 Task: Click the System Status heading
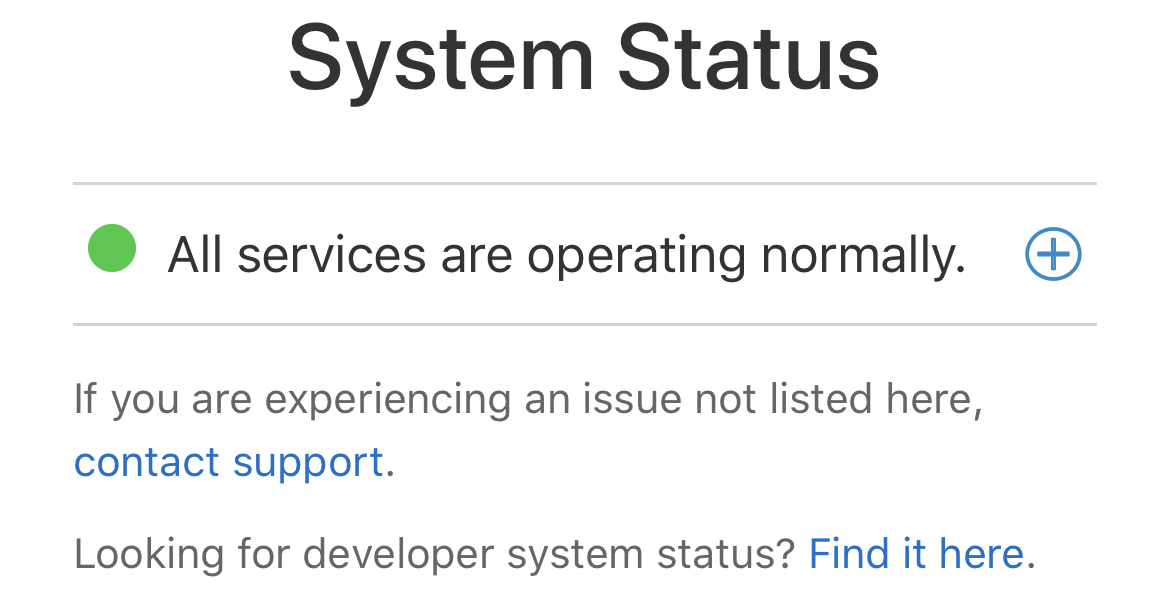[584, 60]
